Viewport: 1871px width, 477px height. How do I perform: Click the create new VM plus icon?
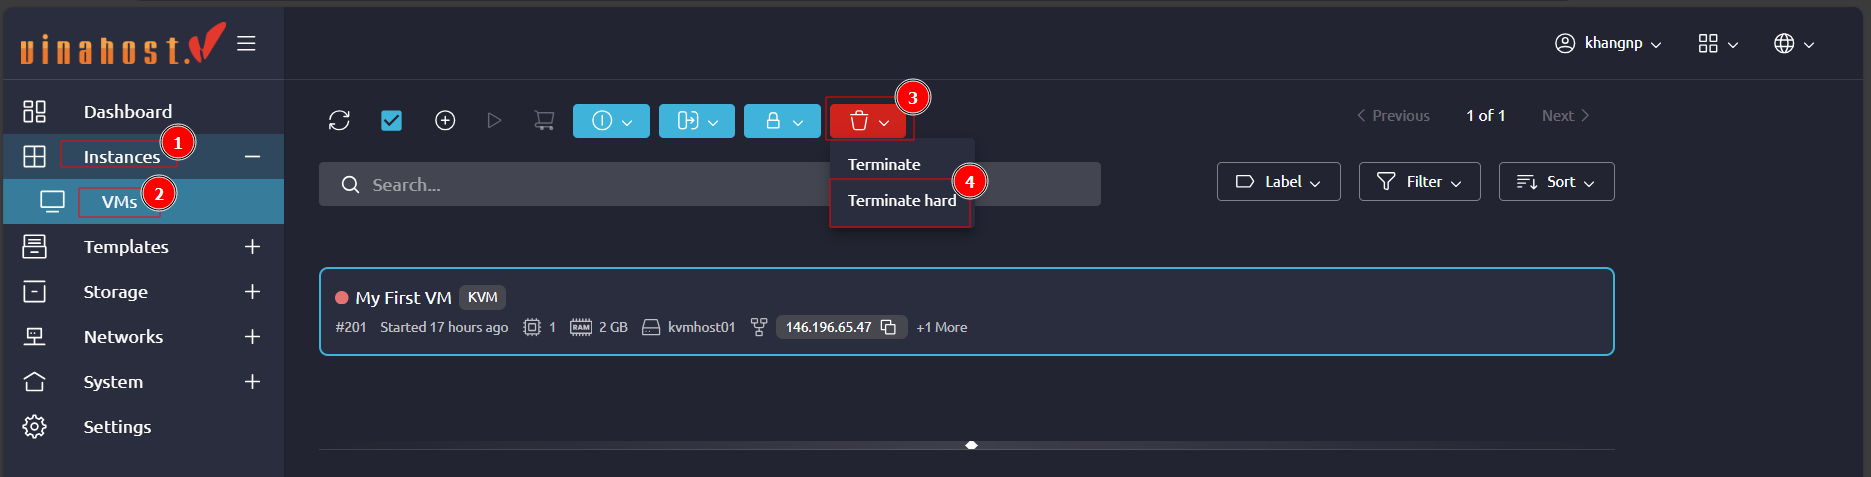tap(445, 121)
